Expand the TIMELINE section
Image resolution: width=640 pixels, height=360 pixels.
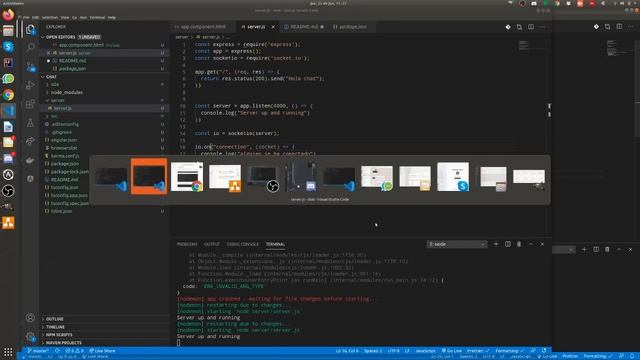(56, 327)
